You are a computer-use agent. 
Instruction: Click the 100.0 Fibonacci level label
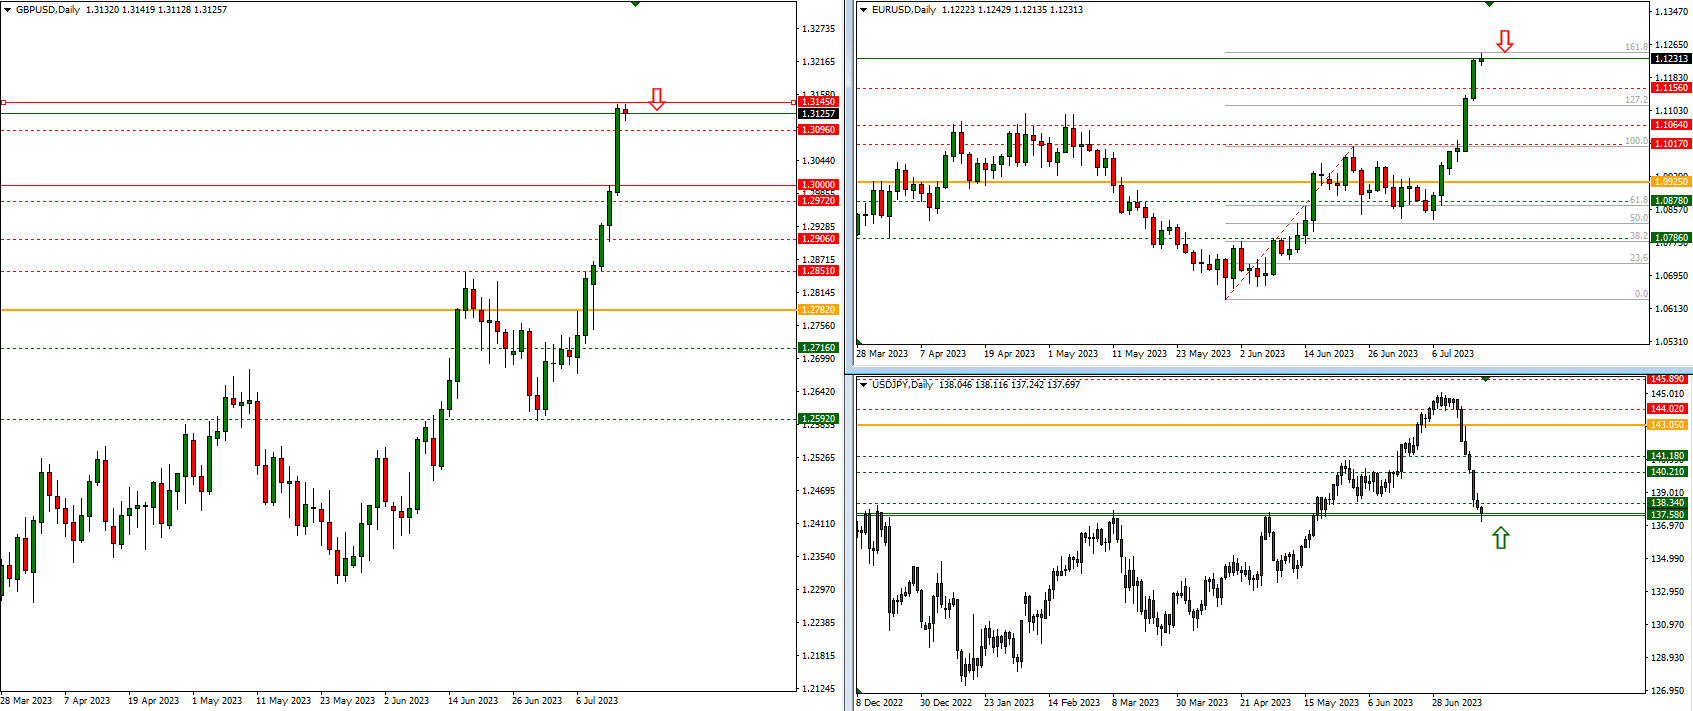coord(1636,141)
